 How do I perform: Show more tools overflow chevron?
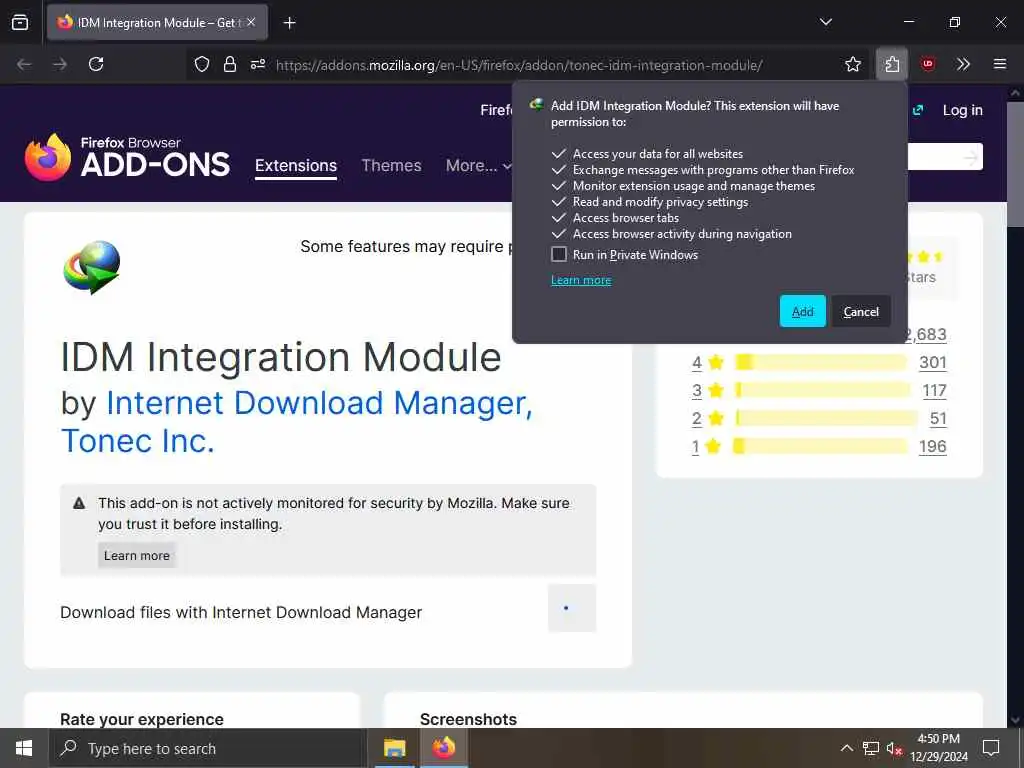pyautogui.click(x=963, y=64)
